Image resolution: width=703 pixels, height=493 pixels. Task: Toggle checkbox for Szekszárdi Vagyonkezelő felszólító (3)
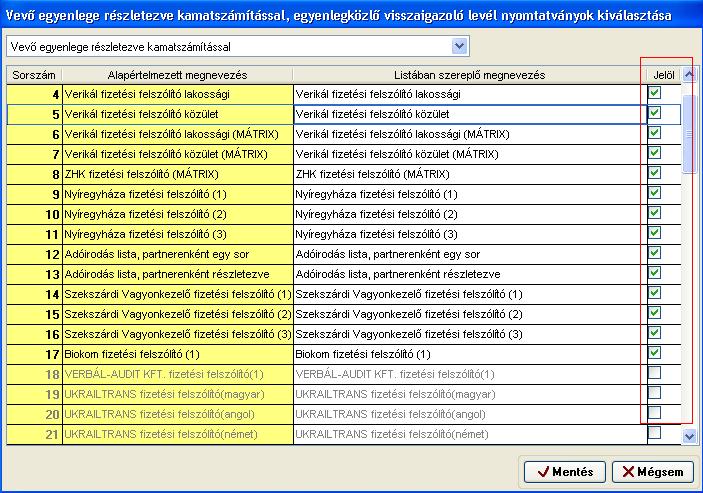tap(655, 333)
